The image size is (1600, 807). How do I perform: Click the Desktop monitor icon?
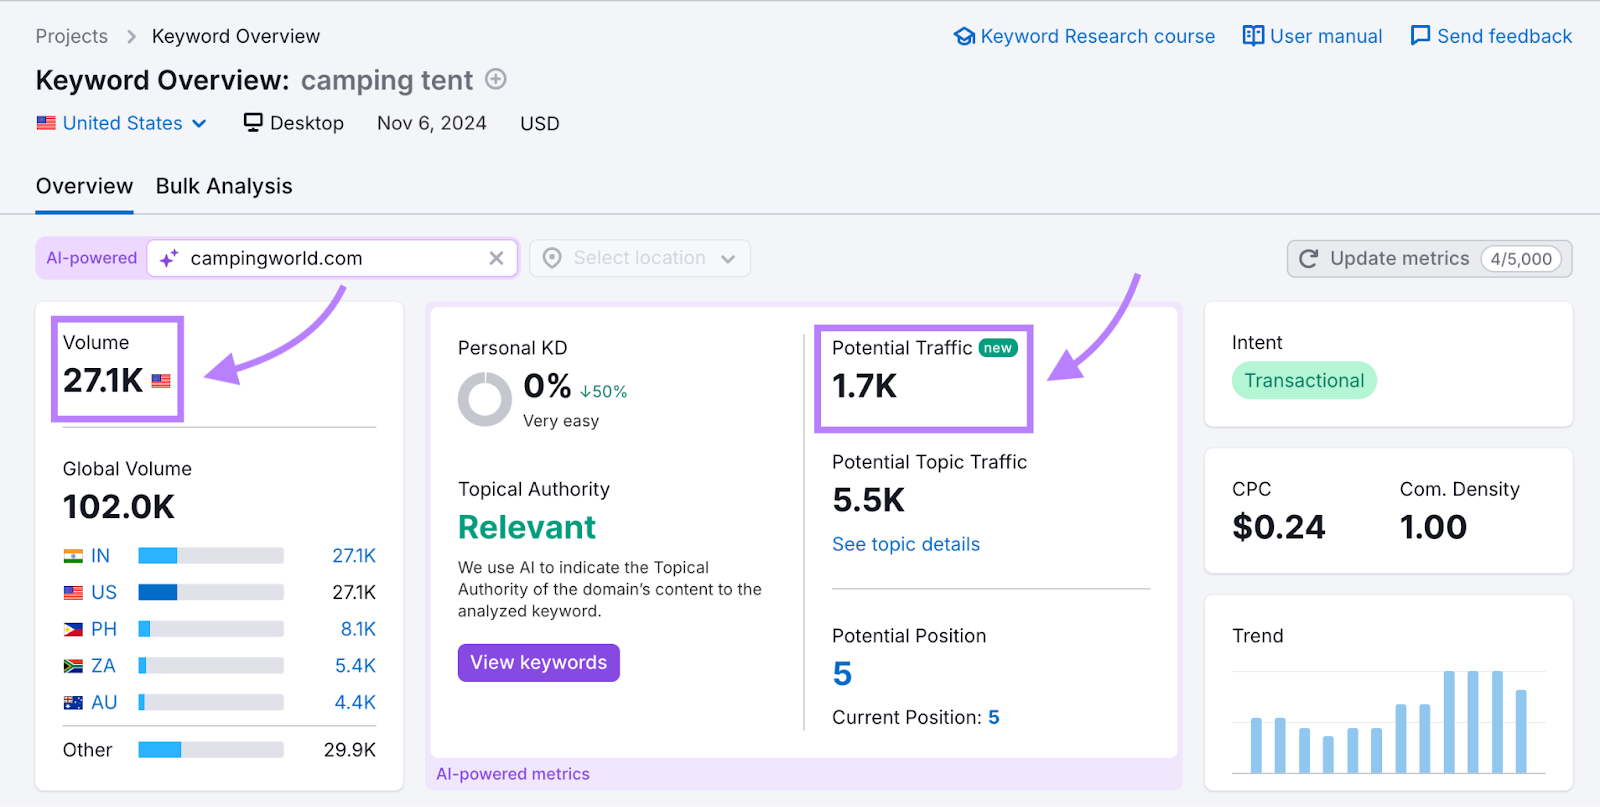coord(253,122)
